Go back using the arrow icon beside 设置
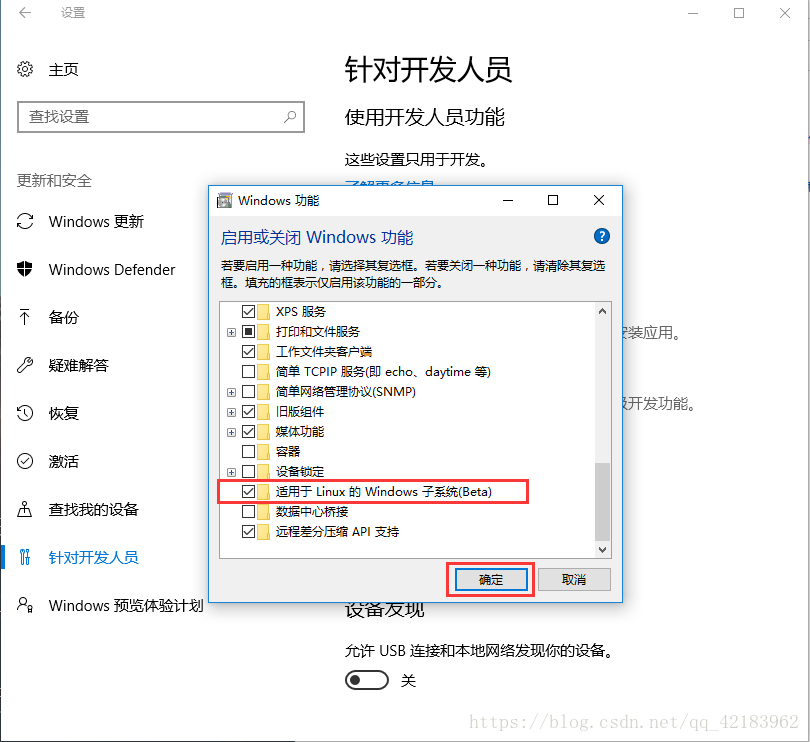 [x=25, y=12]
